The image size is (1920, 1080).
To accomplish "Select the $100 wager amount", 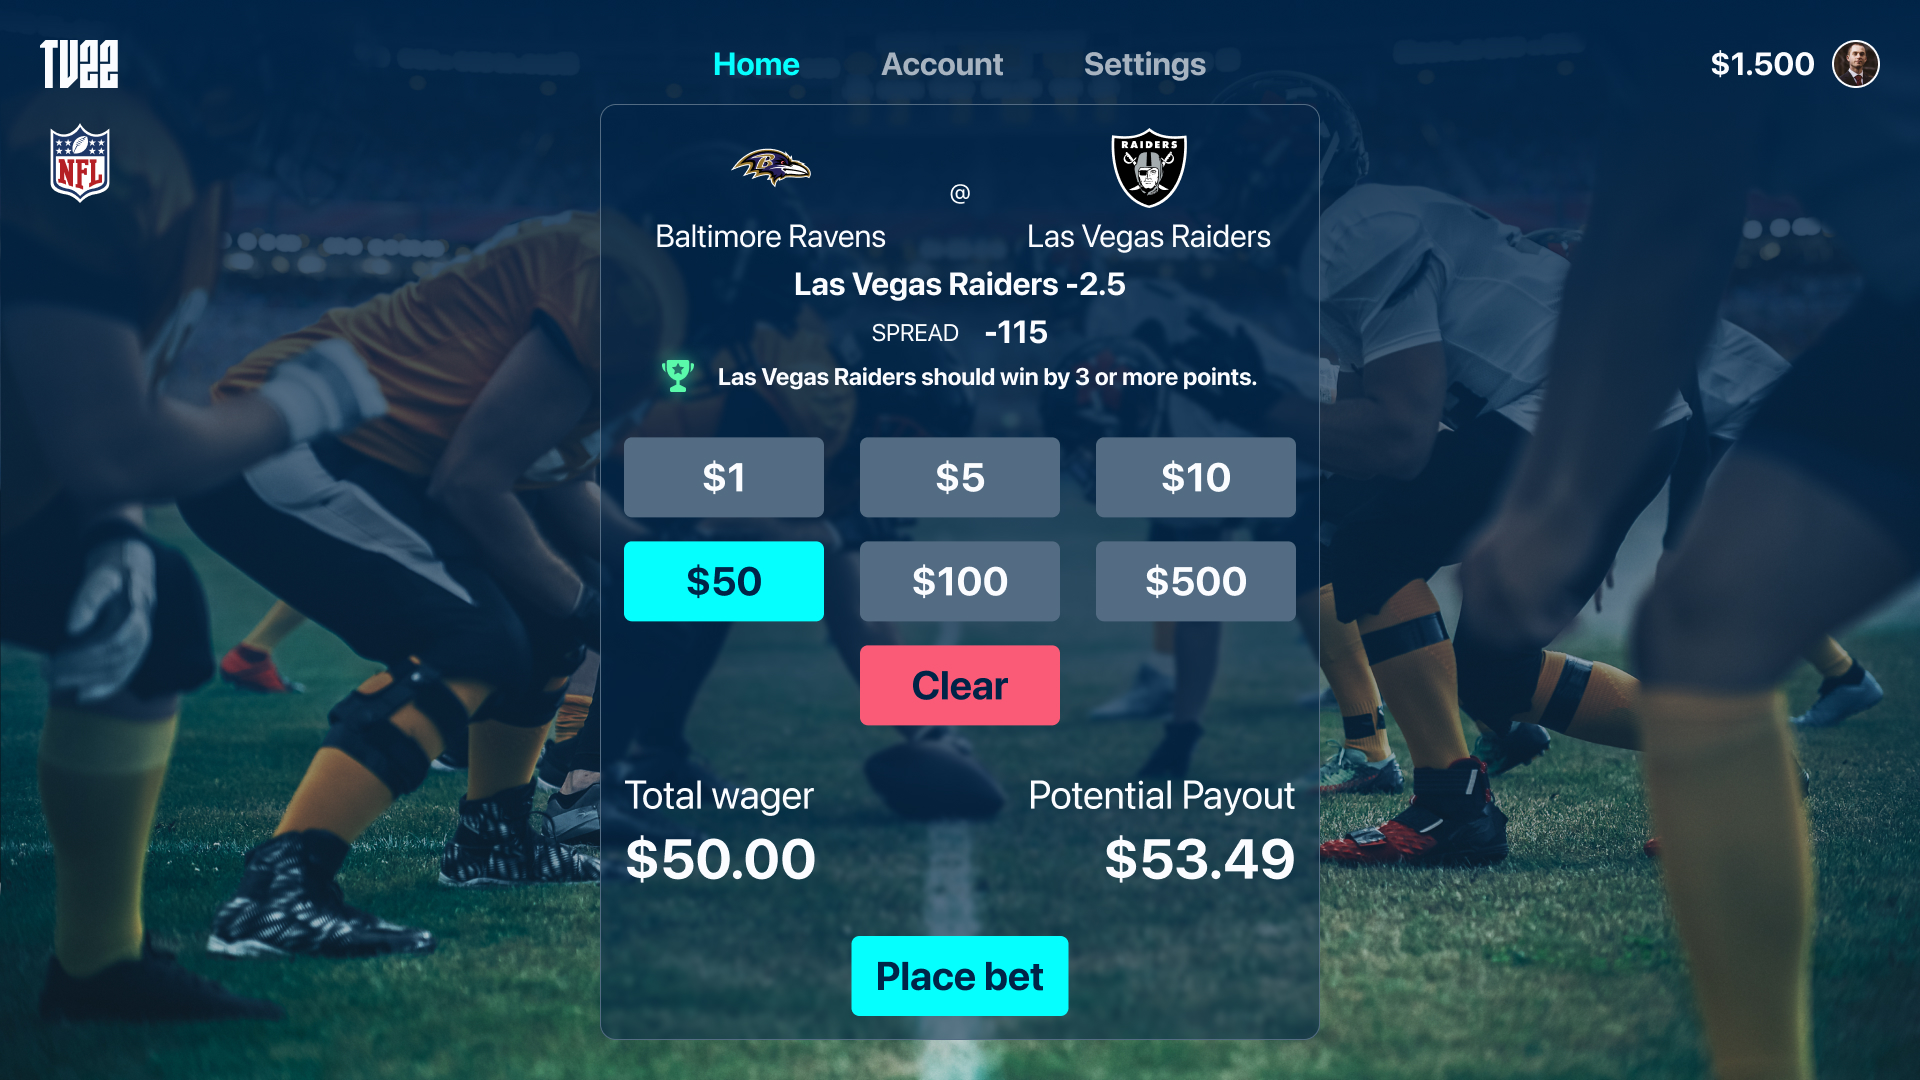I will [x=960, y=581].
